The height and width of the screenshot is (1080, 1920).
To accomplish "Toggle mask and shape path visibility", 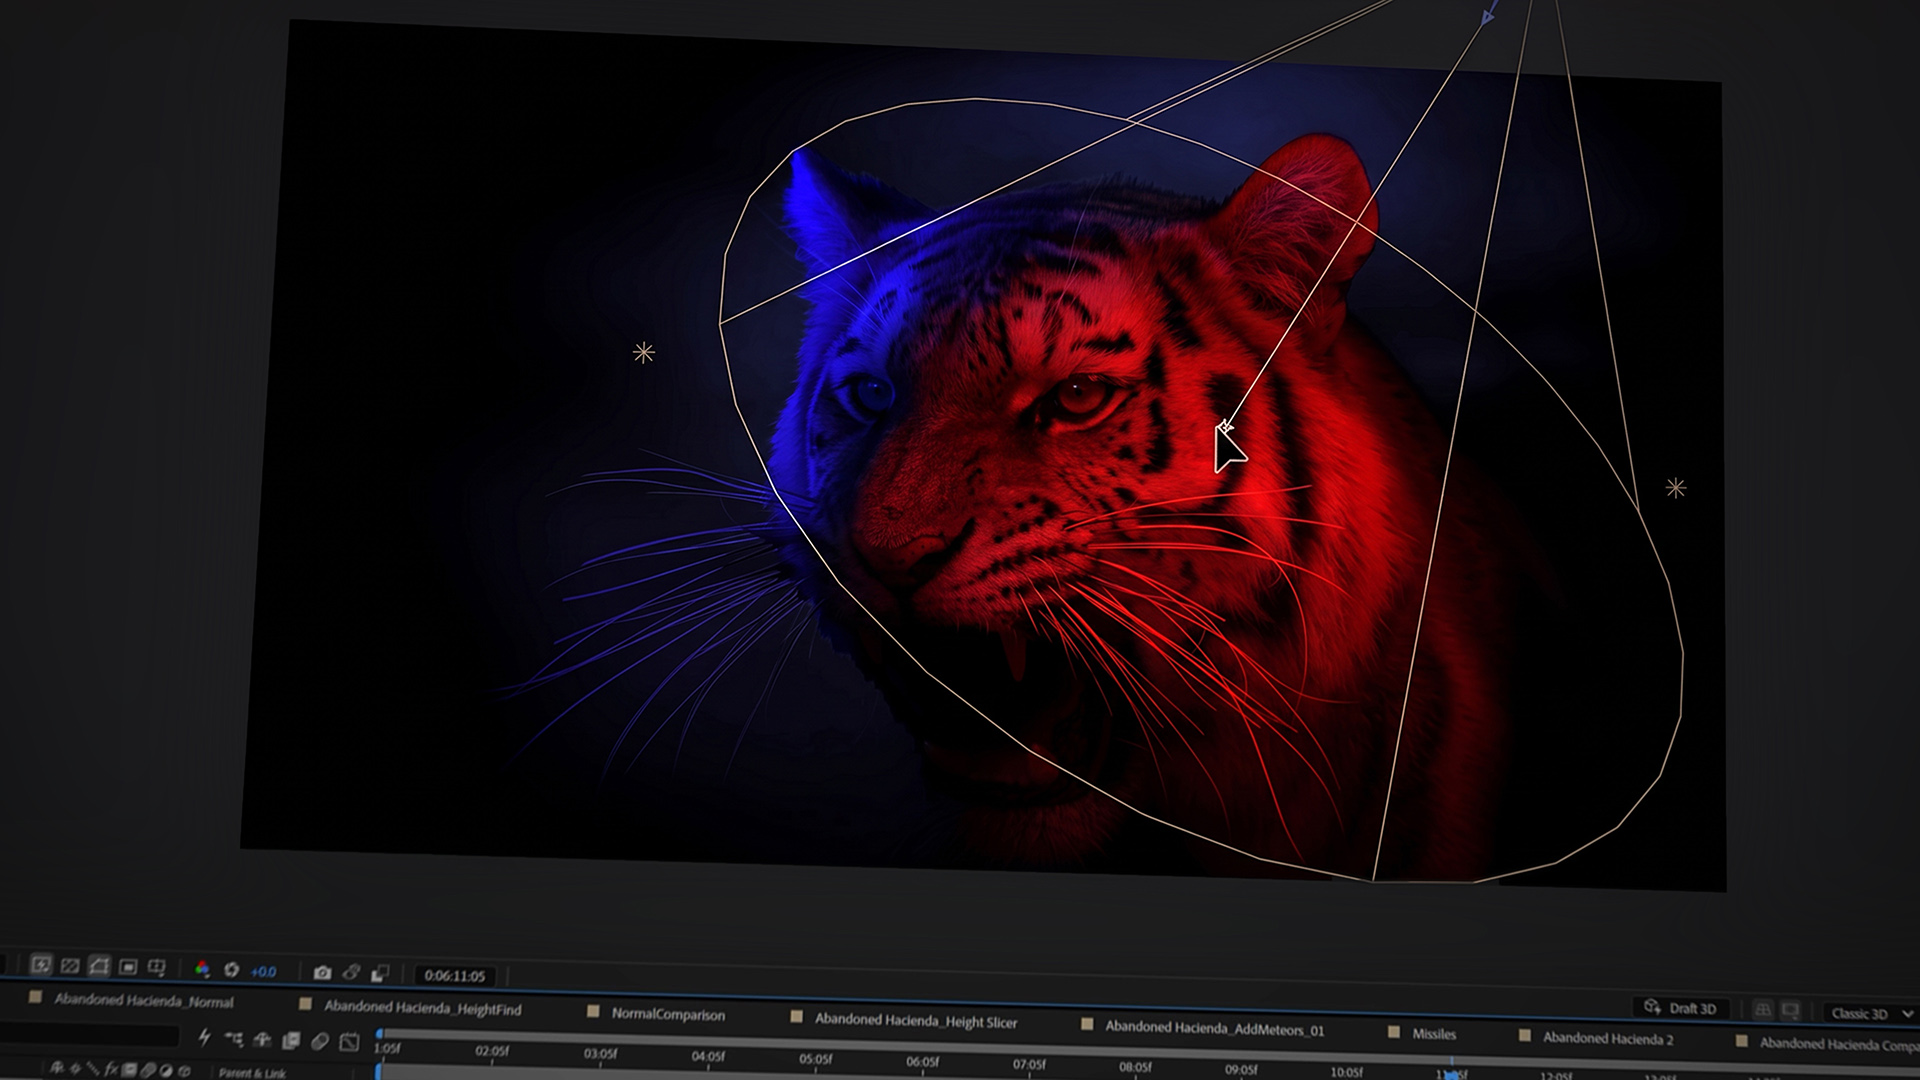I will pyautogui.click(x=99, y=966).
